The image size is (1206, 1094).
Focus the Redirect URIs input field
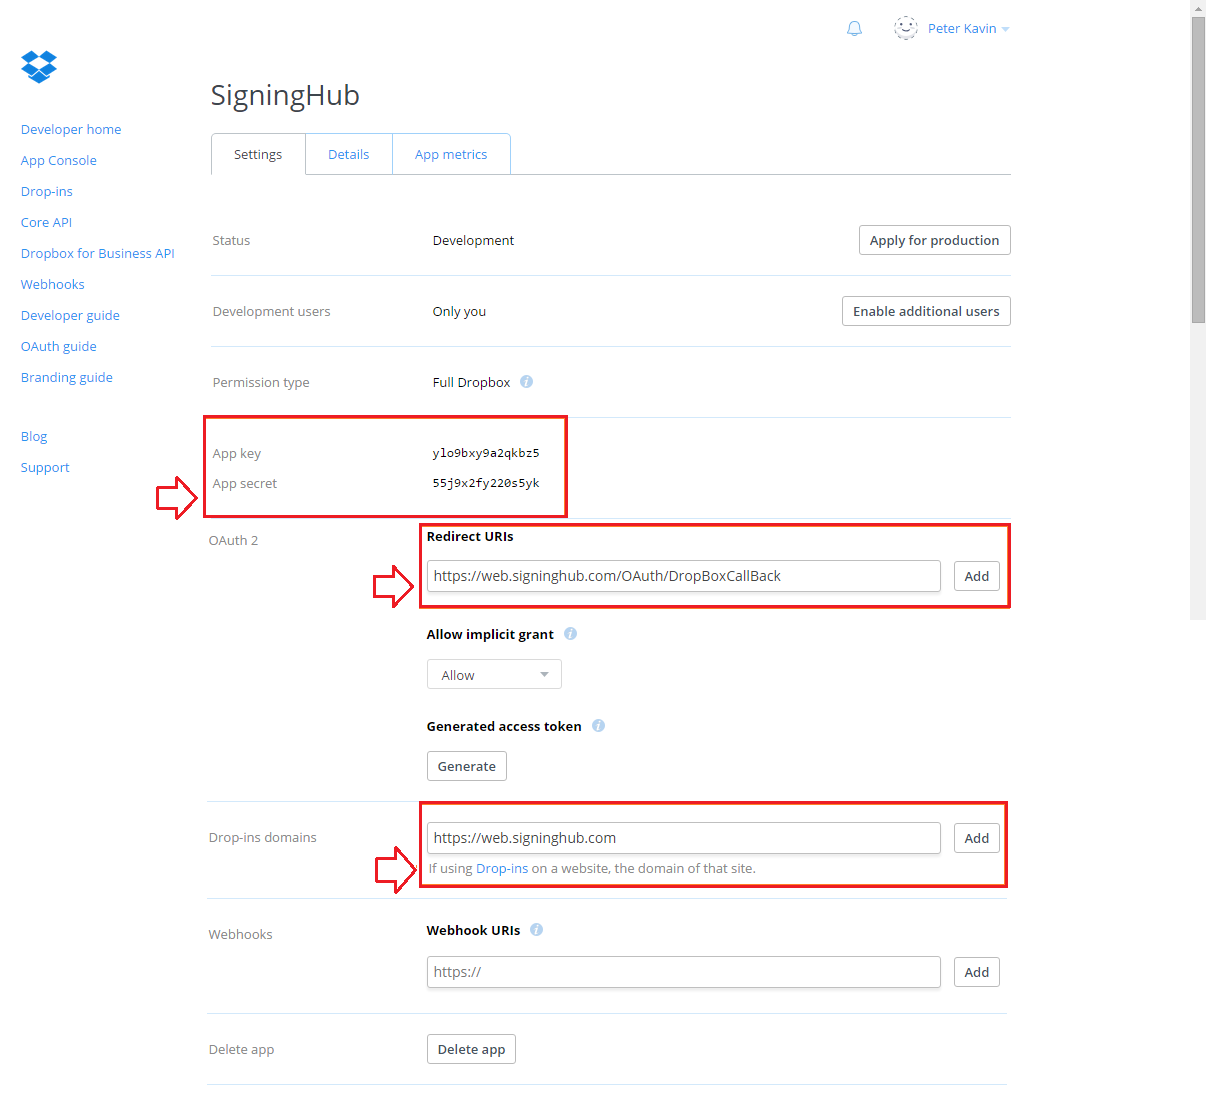684,576
